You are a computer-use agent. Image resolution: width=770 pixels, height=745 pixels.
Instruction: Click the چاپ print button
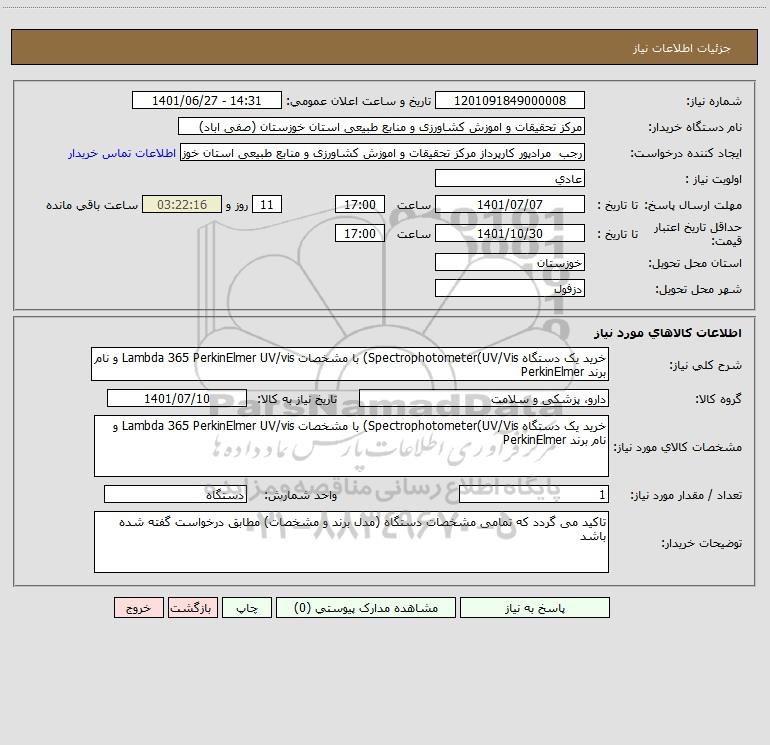(x=247, y=607)
